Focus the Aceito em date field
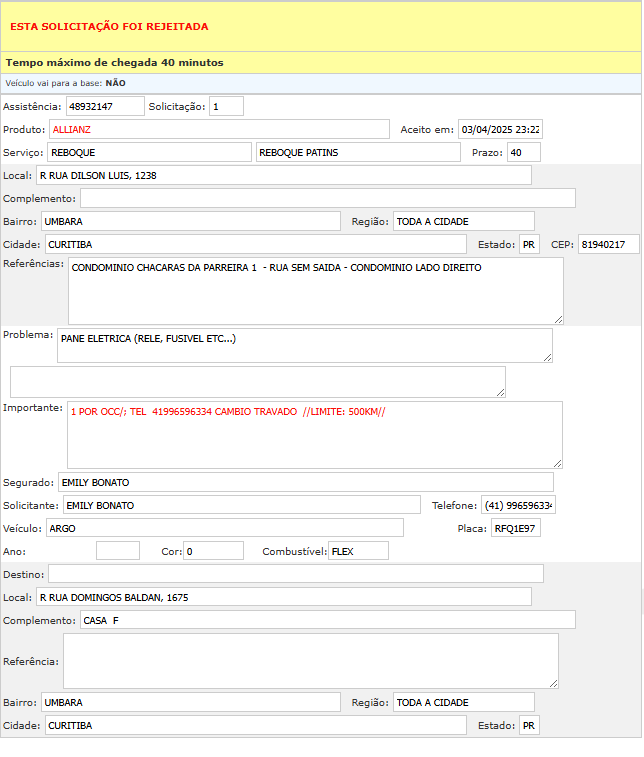 click(500, 129)
